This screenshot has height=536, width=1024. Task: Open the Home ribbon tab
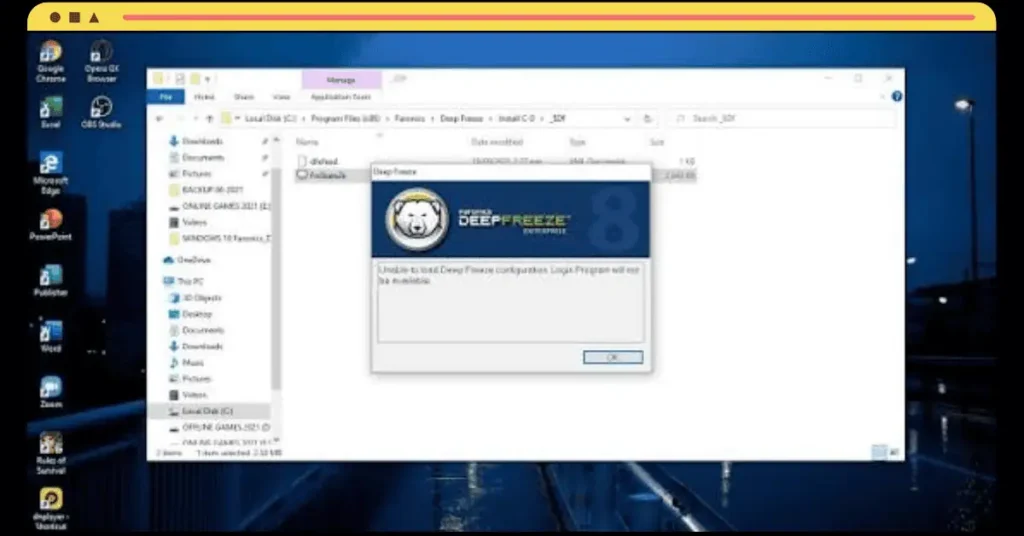click(x=204, y=97)
